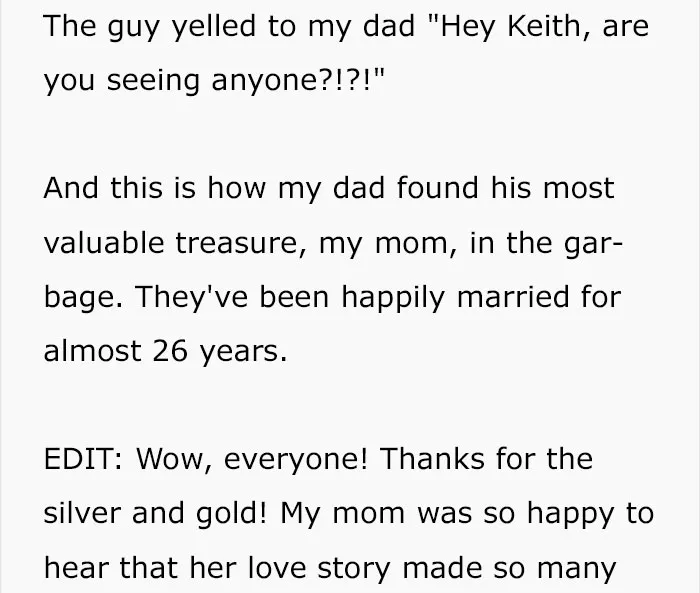Click the word "treasure,"
700x593 pixels.
241,243
